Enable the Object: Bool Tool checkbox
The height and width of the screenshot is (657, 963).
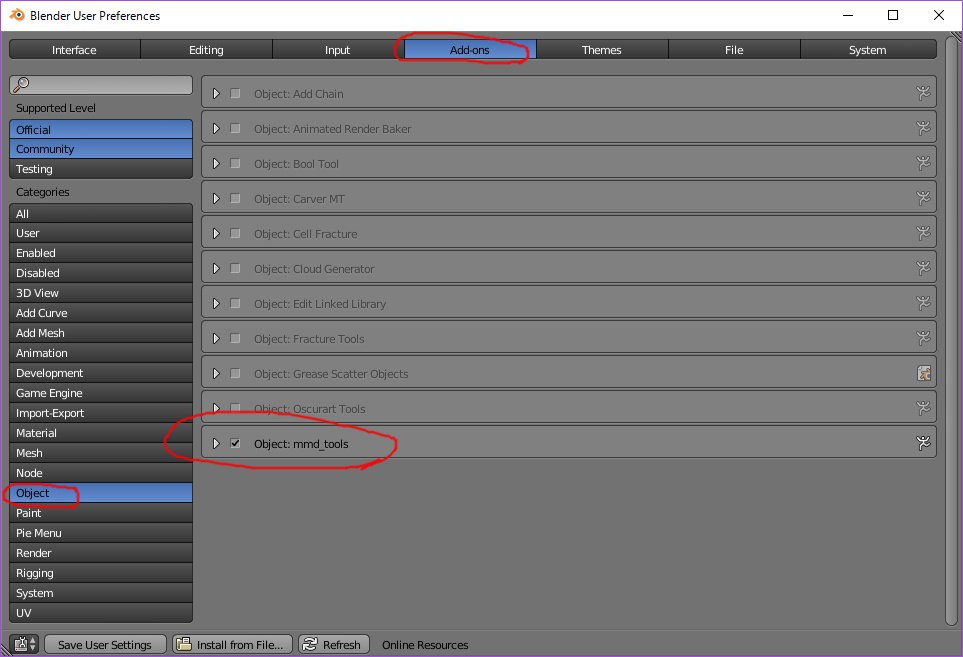[x=235, y=163]
